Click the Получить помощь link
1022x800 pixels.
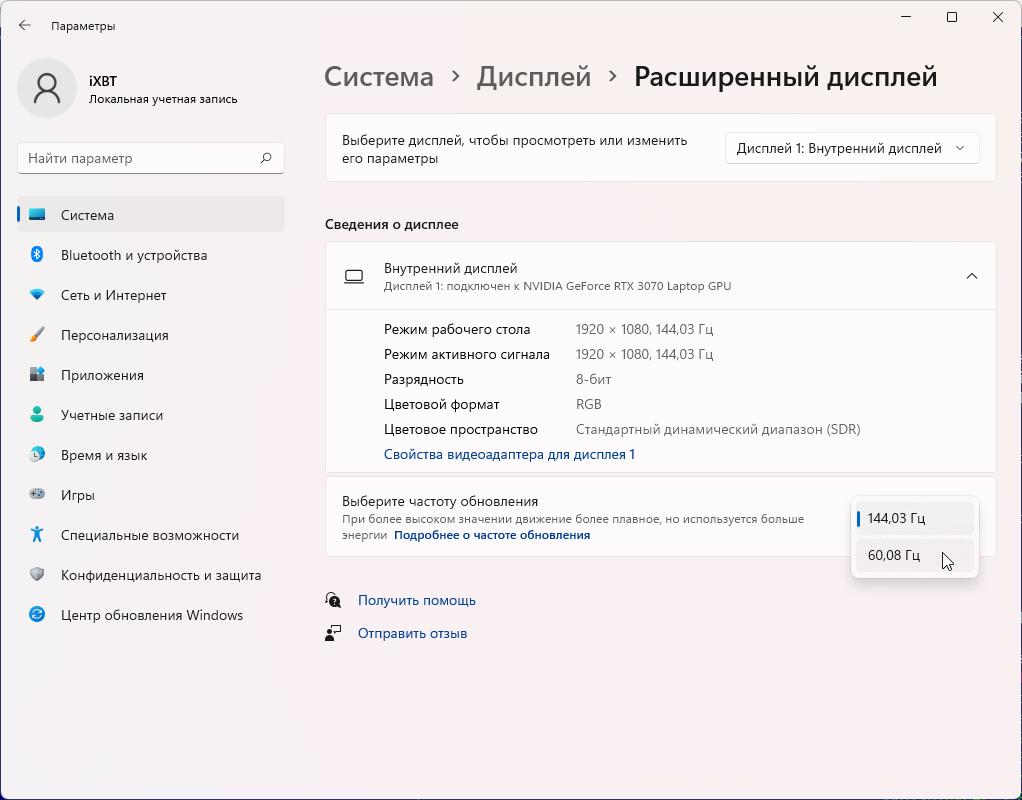pyautogui.click(x=416, y=600)
